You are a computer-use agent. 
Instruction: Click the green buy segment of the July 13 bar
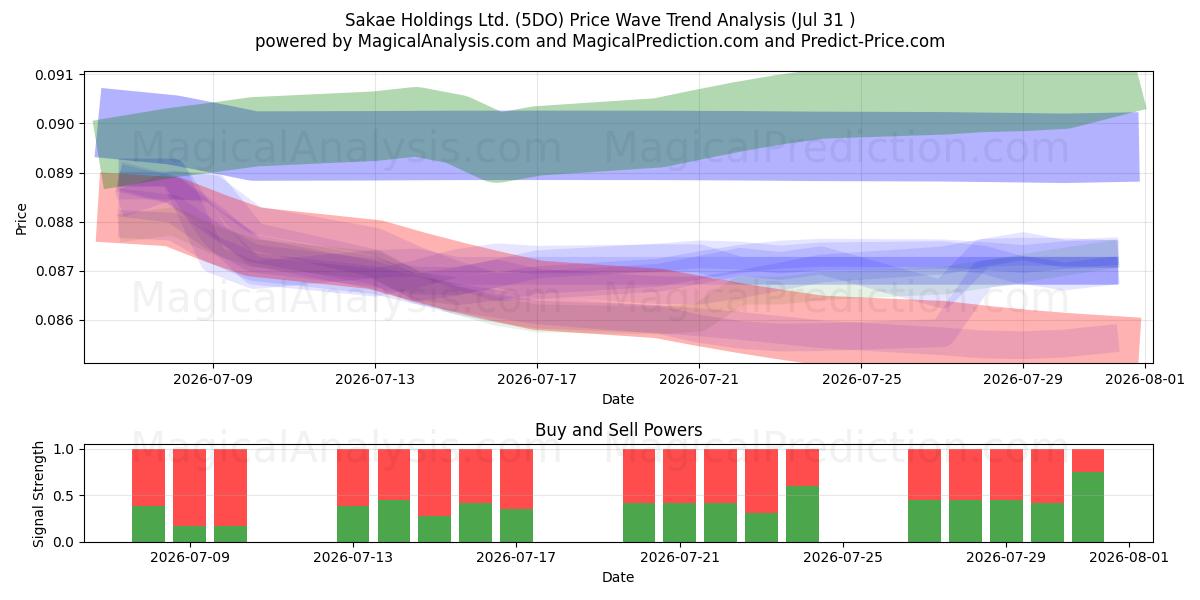[x=353, y=524]
